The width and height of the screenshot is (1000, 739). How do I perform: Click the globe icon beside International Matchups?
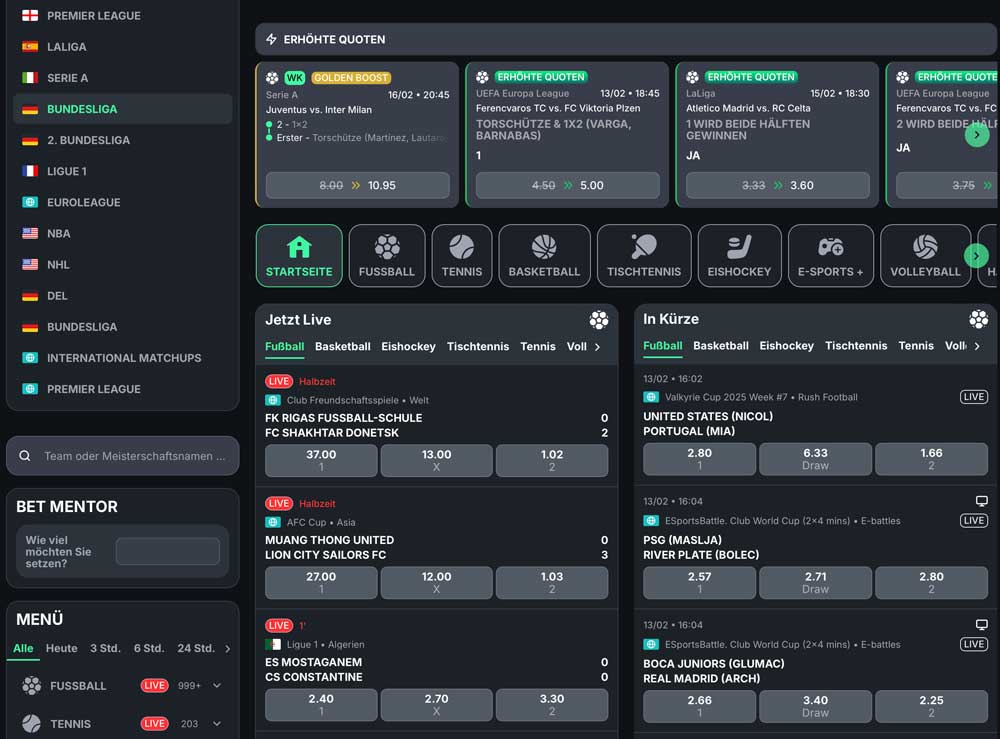tap(30, 358)
